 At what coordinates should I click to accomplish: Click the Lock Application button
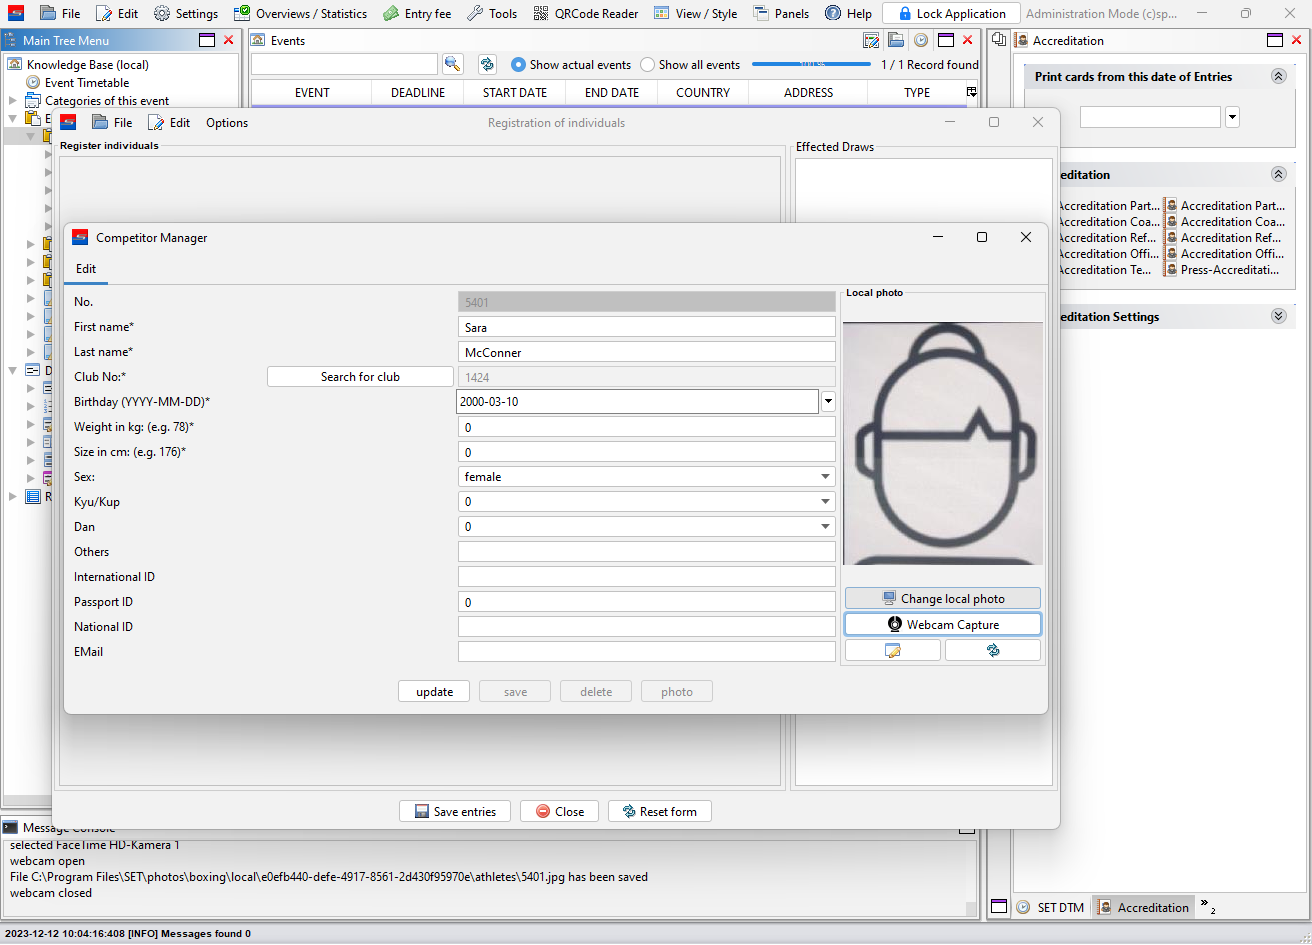950,14
